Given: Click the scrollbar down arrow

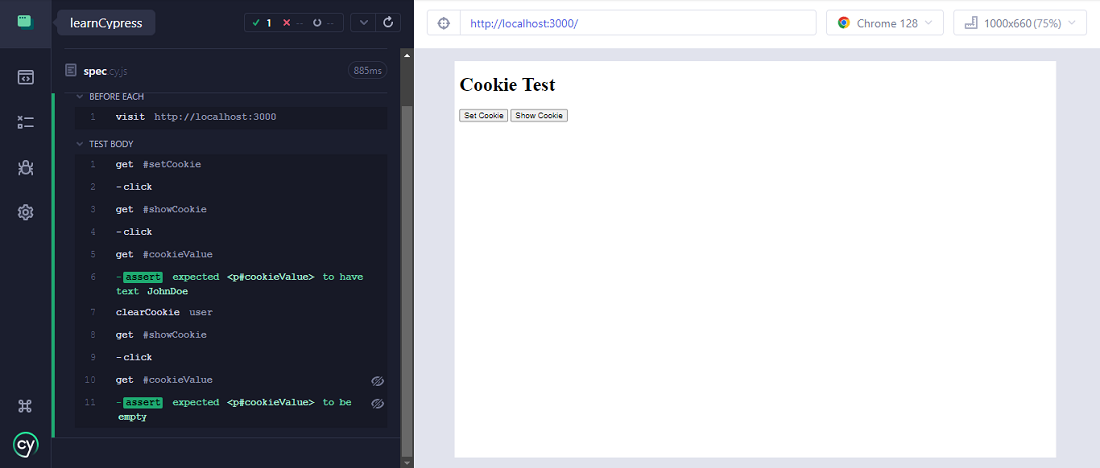Looking at the screenshot, I should [x=407, y=462].
